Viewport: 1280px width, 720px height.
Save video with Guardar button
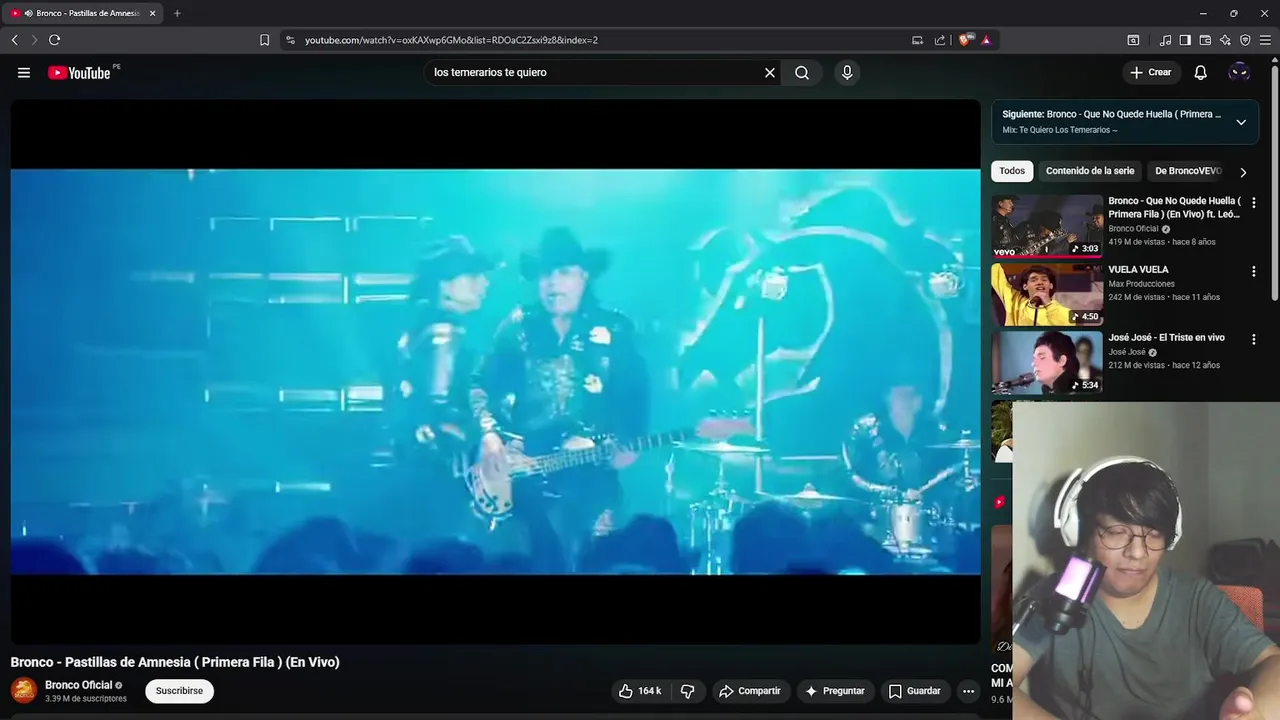[x=915, y=691]
